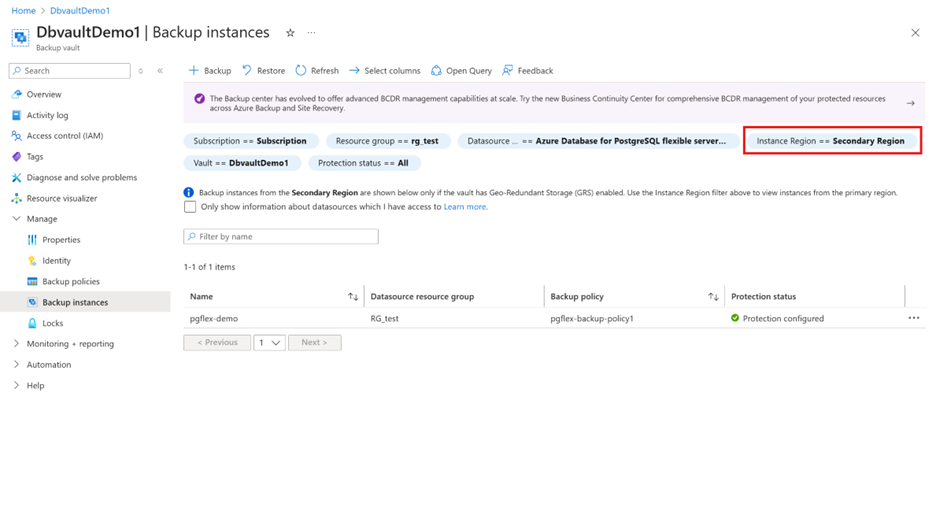
Task: Click Open Query in the toolbar
Action: click(x=461, y=70)
